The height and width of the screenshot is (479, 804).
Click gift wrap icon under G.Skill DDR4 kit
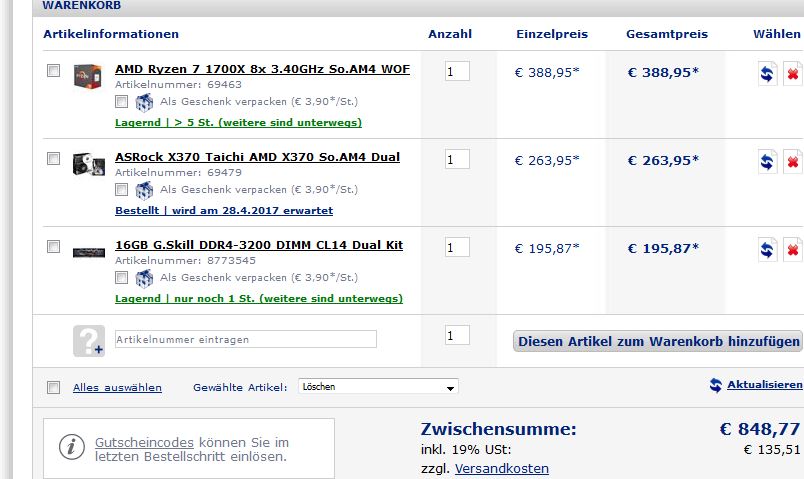[x=144, y=278]
